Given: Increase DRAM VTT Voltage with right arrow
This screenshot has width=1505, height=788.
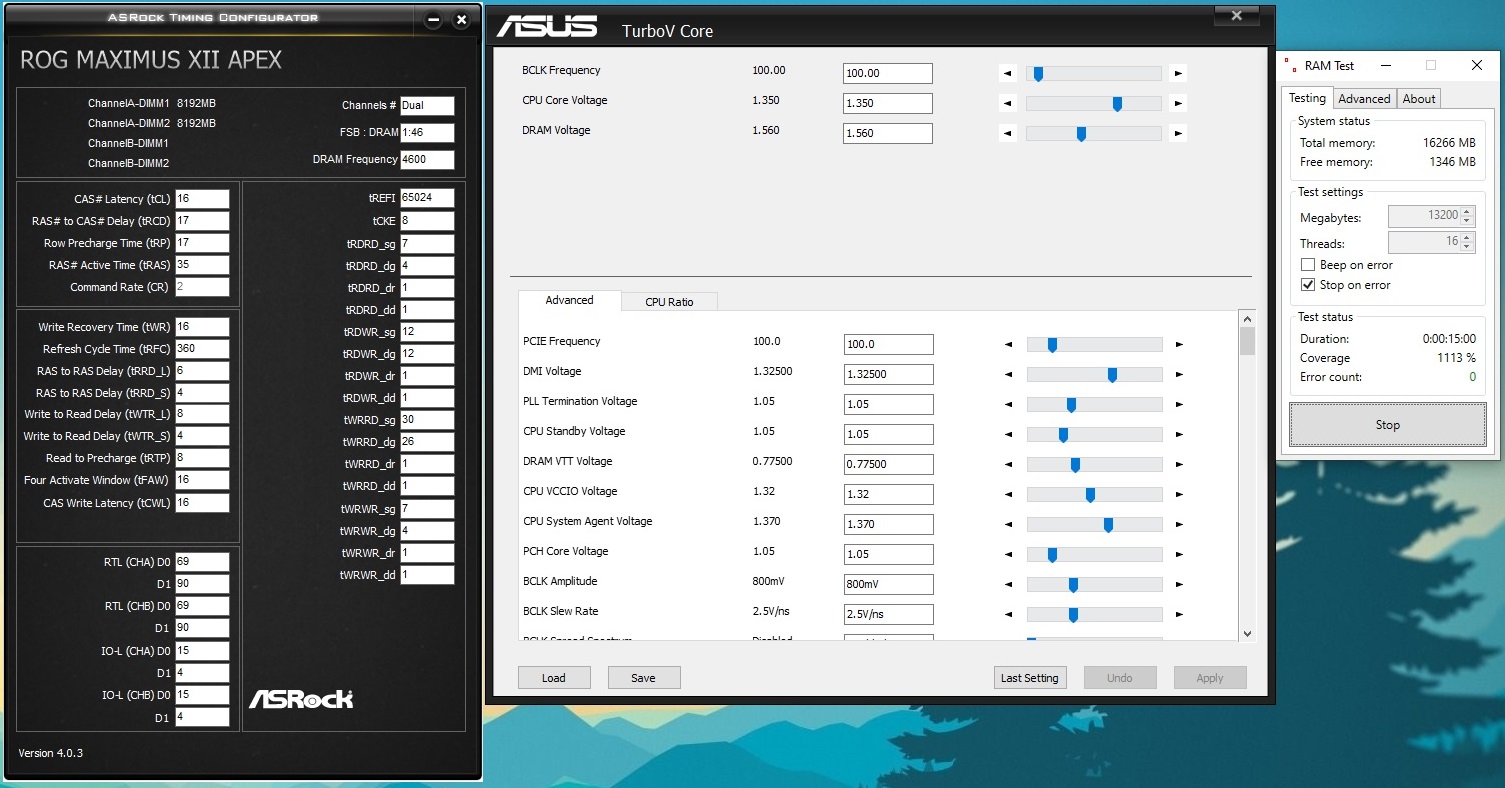Looking at the screenshot, I should click(x=1179, y=464).
